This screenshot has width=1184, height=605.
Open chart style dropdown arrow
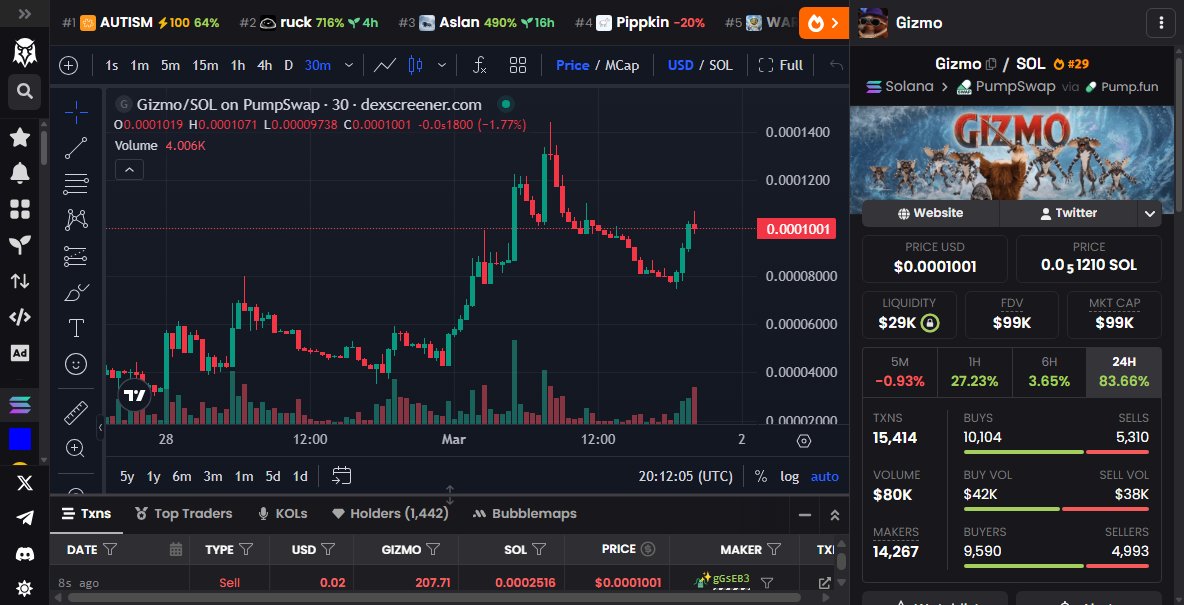point(442,65)
